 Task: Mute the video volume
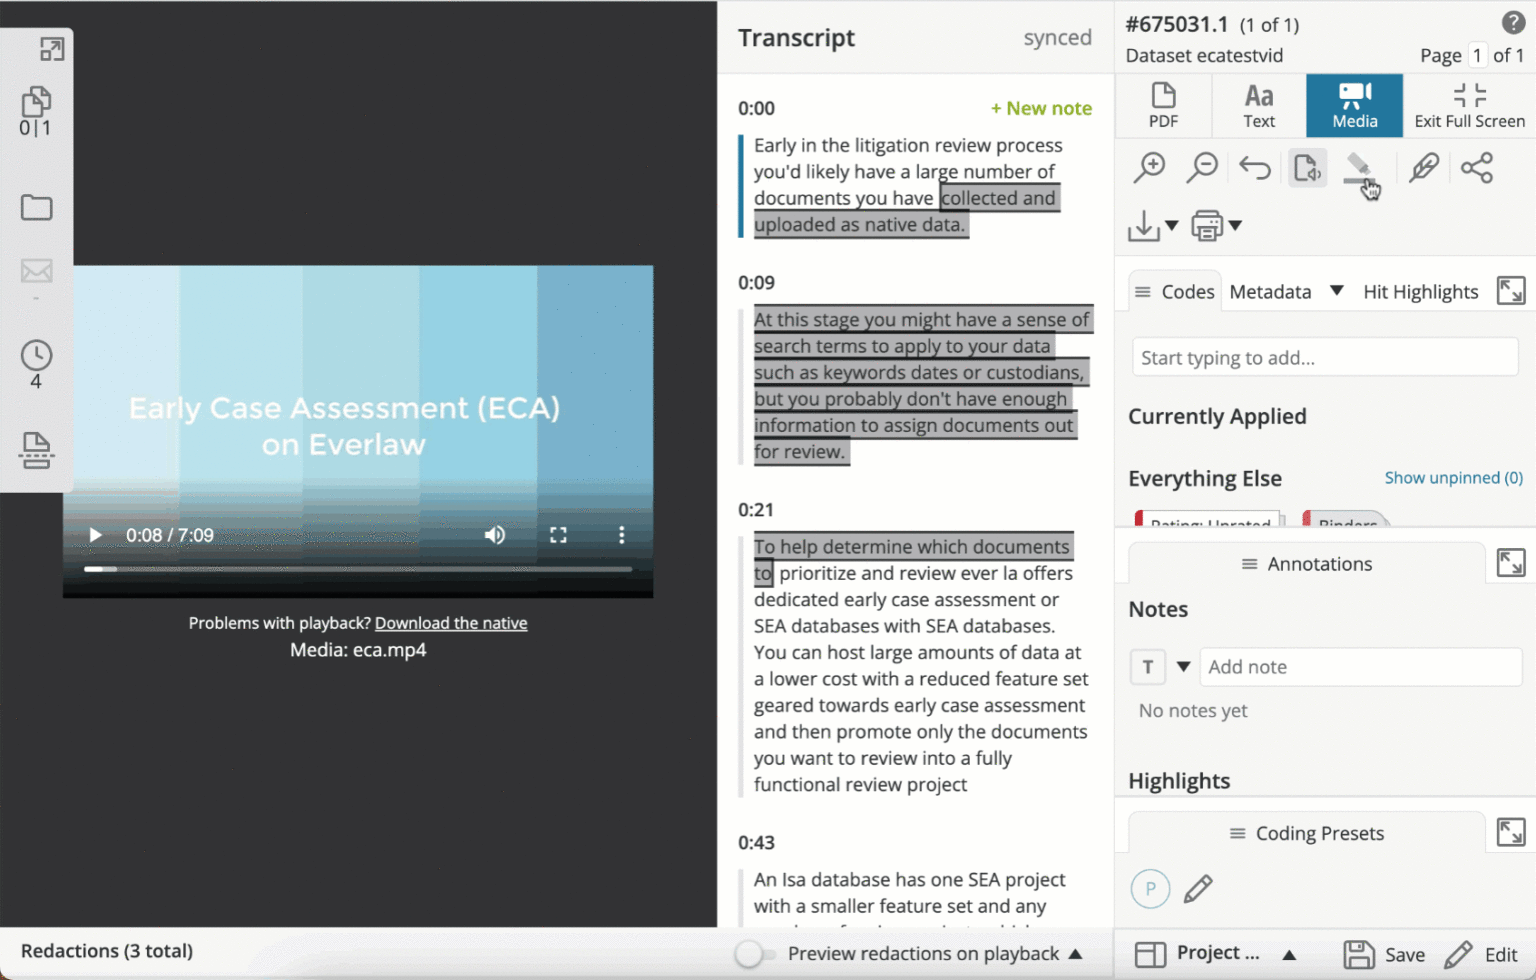(x=495, y=535)
